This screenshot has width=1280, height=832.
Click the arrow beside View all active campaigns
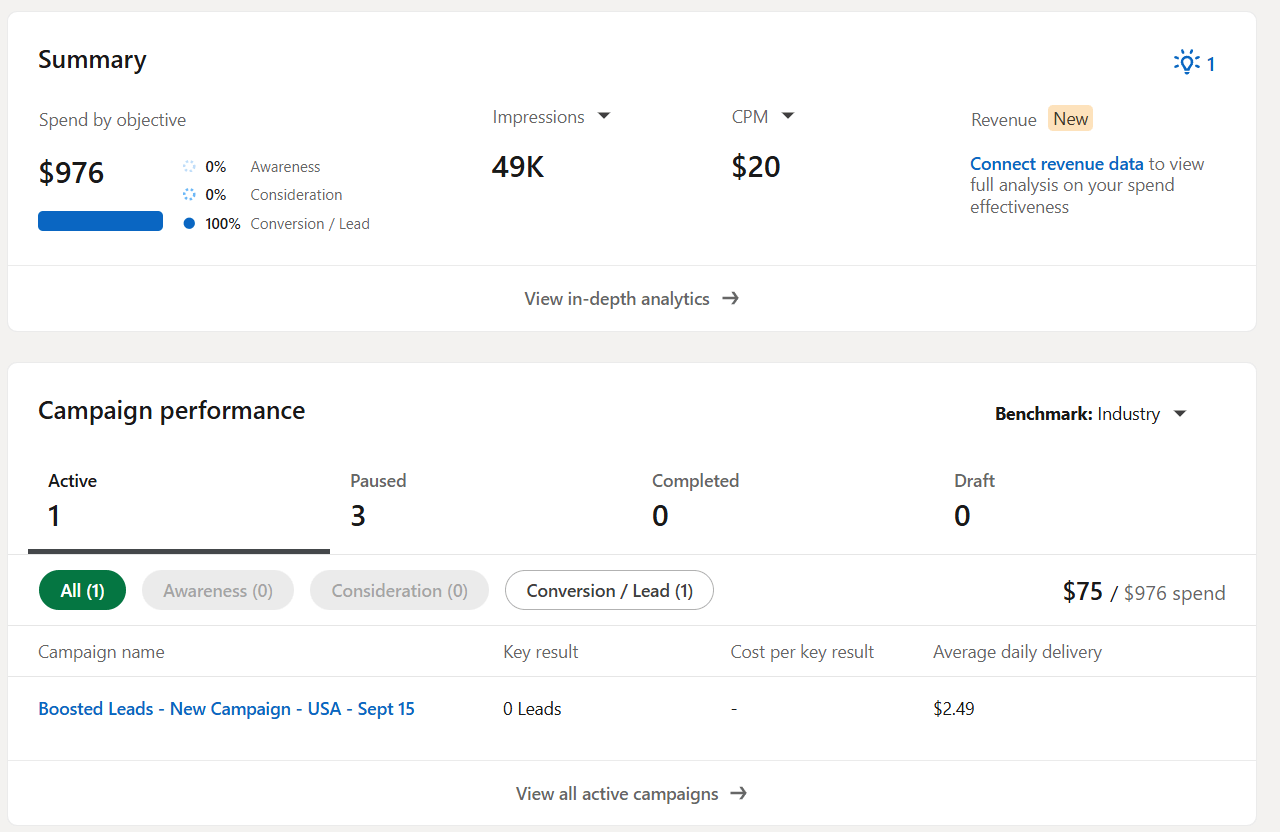coord(738,793)
